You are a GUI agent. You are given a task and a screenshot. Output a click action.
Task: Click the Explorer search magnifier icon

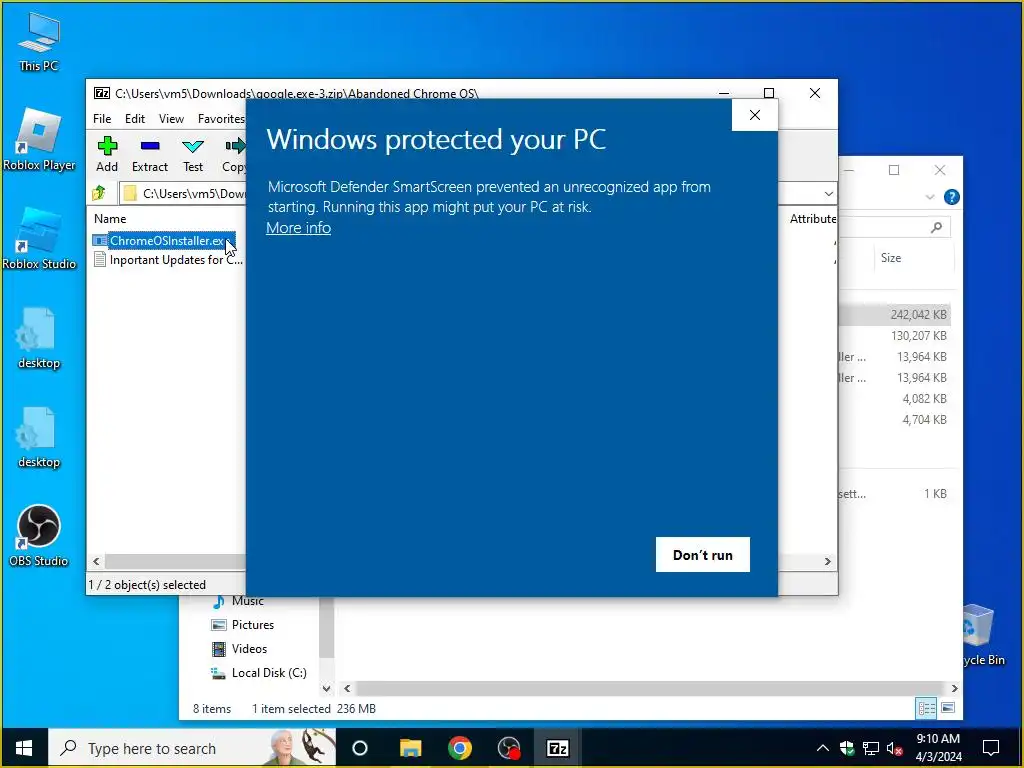[x=936, y=227]
